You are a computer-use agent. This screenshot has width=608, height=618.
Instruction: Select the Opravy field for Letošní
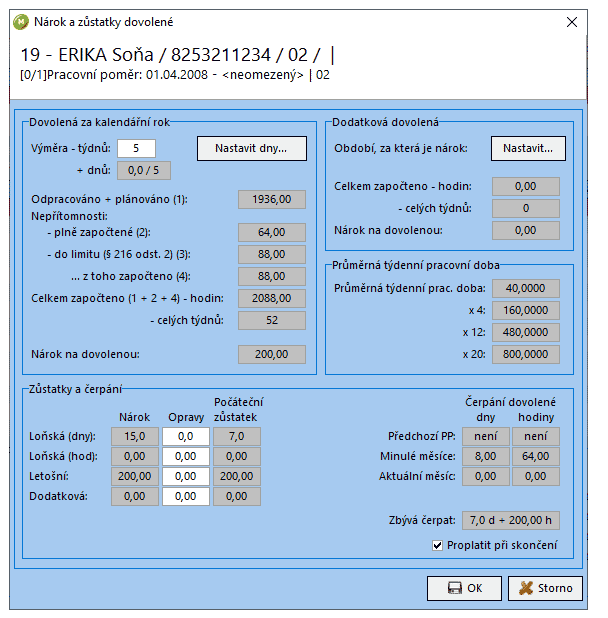coord(186,476)
